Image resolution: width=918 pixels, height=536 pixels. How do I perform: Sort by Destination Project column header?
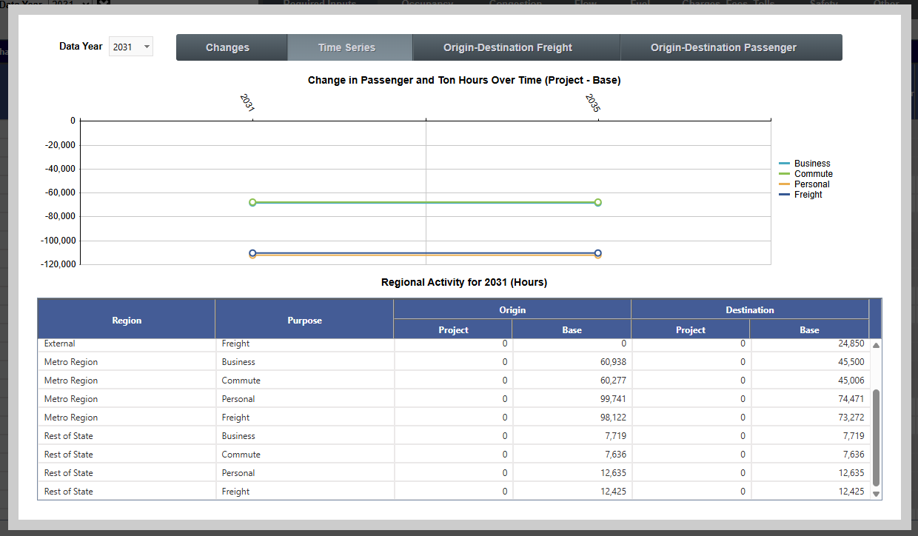tap(690, 329)
